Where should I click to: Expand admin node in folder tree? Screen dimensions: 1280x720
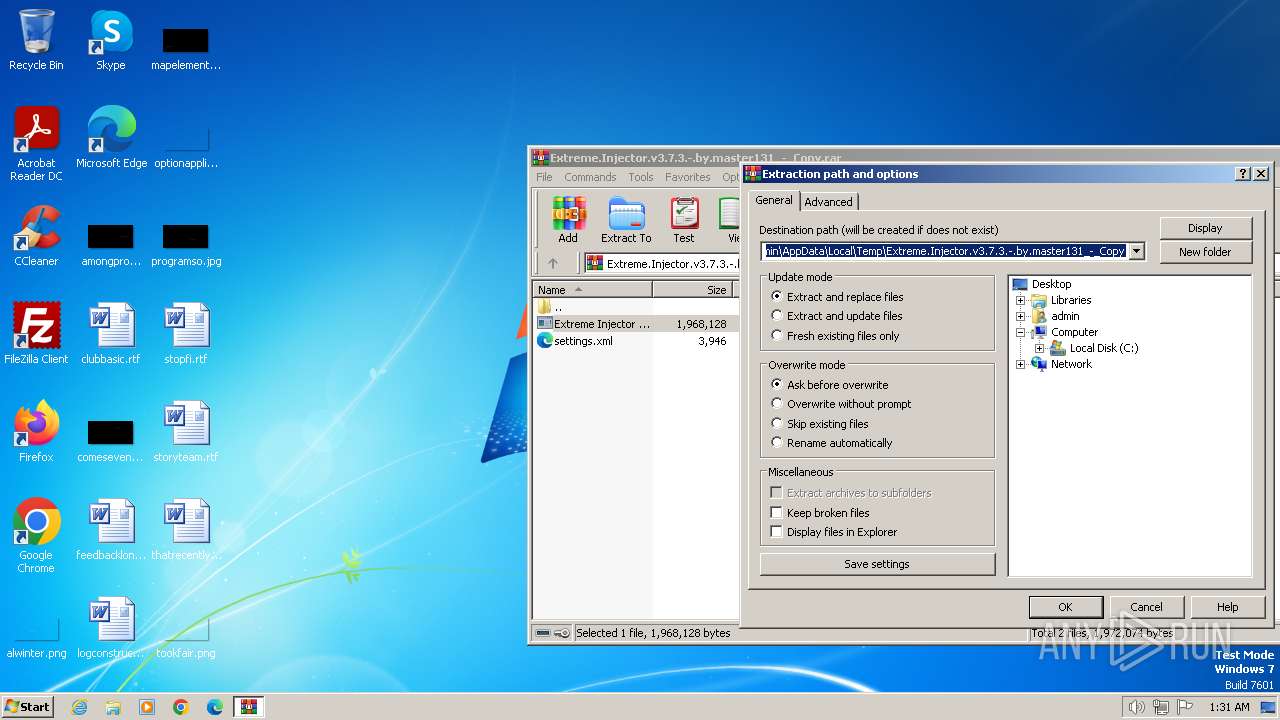tap(1021, 316)
